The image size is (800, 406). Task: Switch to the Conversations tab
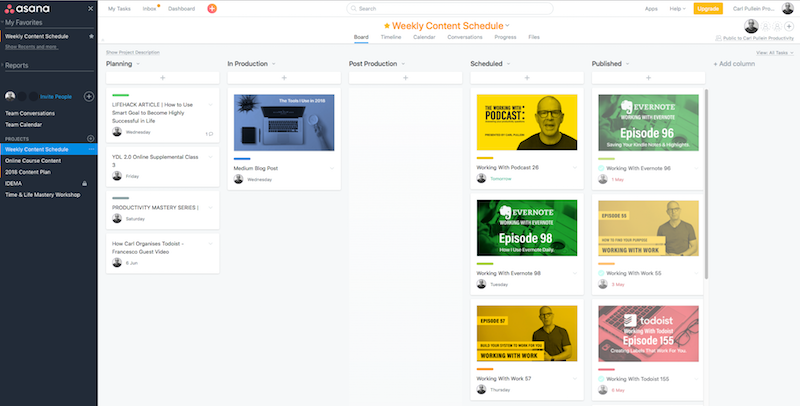click(x=465, y=37)
